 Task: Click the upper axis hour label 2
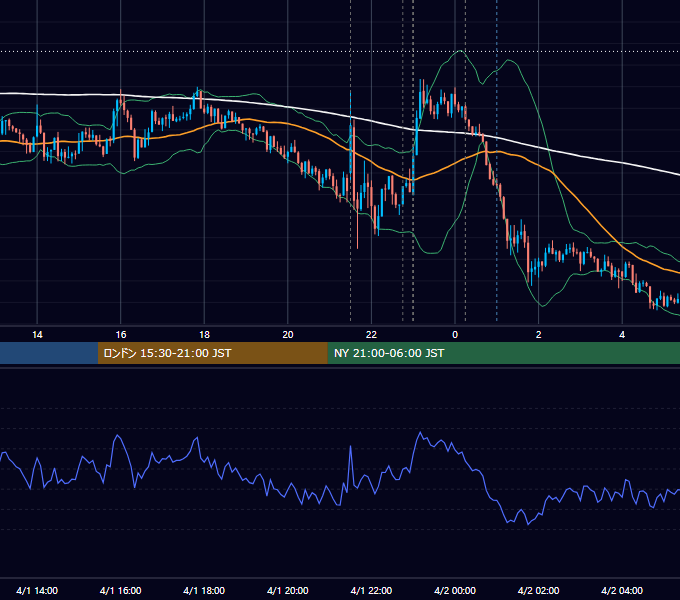pos(539,335)
